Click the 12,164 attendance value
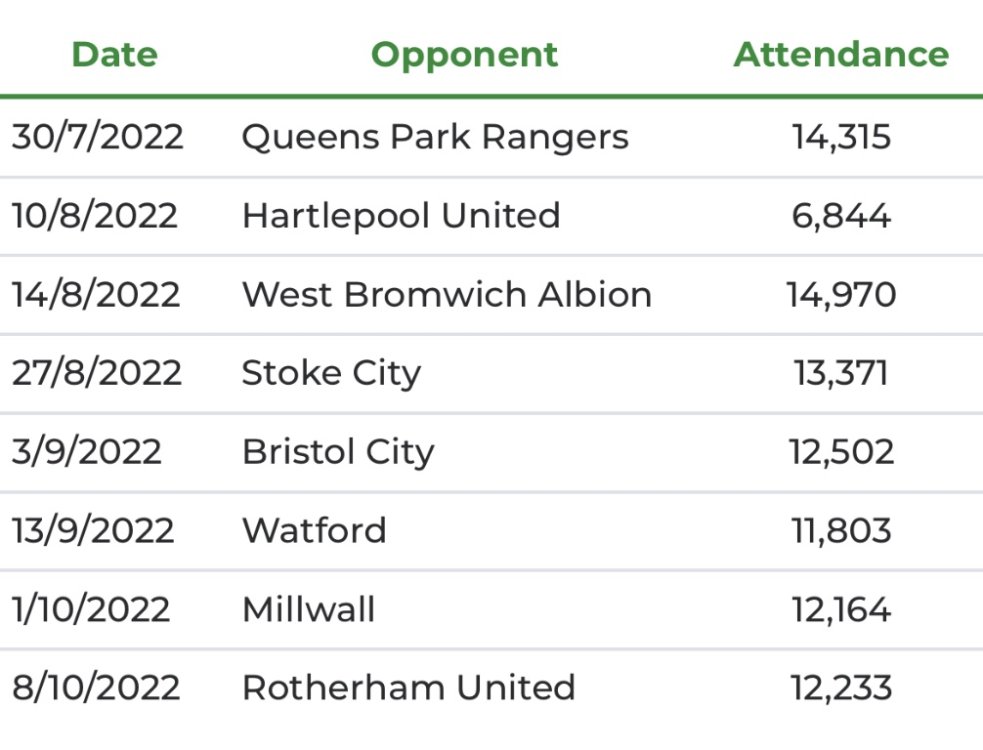Screen dimensions: 983x750 tap(841, 609)
